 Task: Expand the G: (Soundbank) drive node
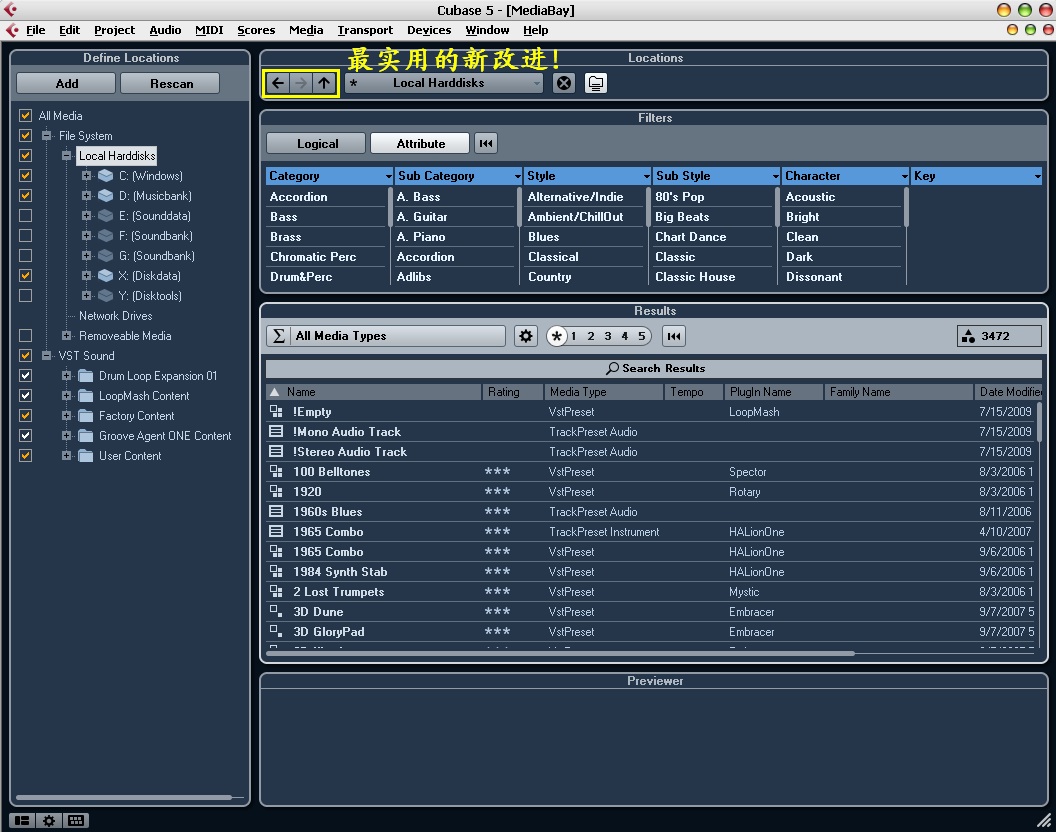(x=86, y=255)
